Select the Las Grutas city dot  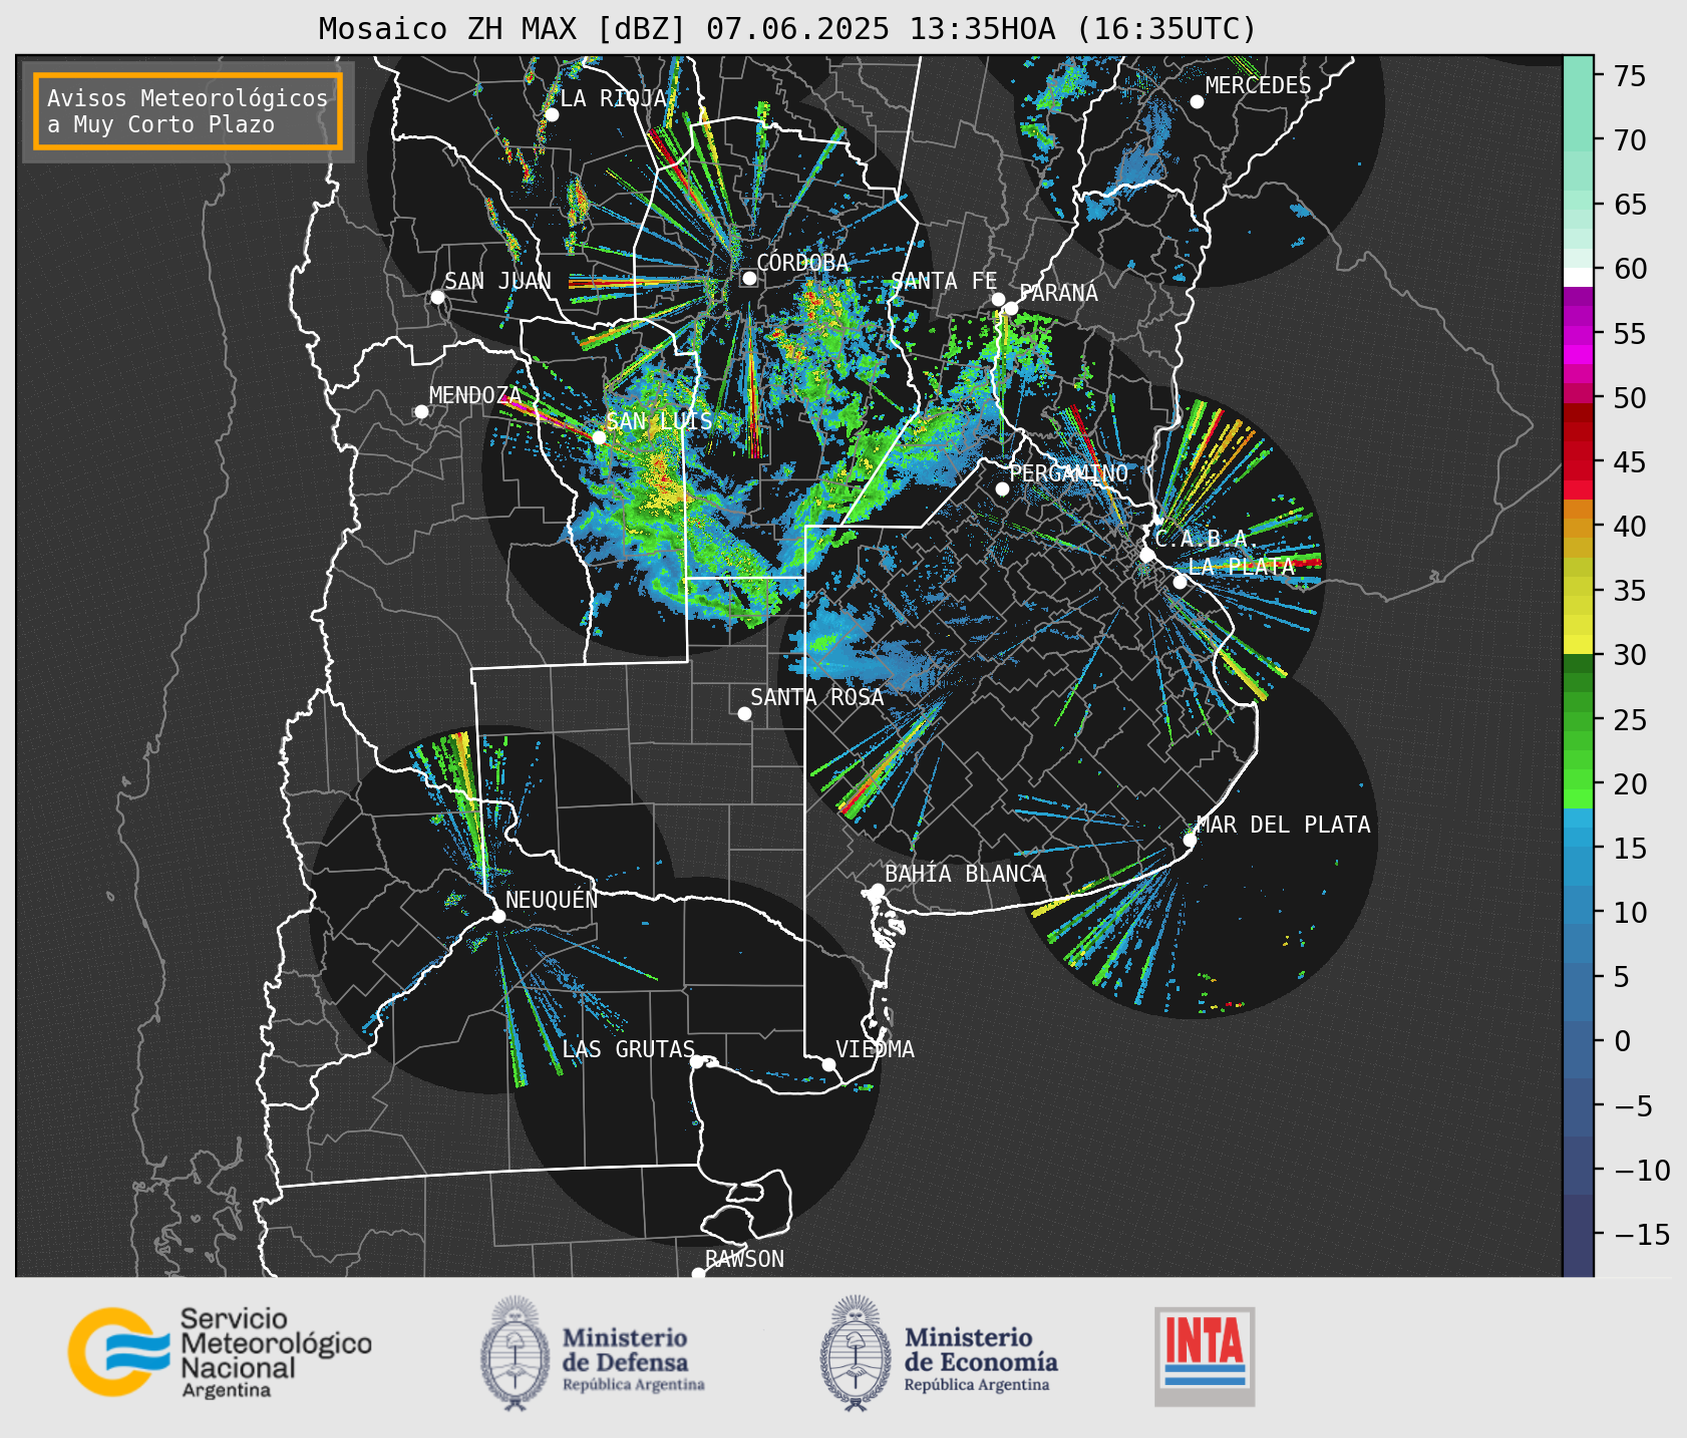point(696,1061)
